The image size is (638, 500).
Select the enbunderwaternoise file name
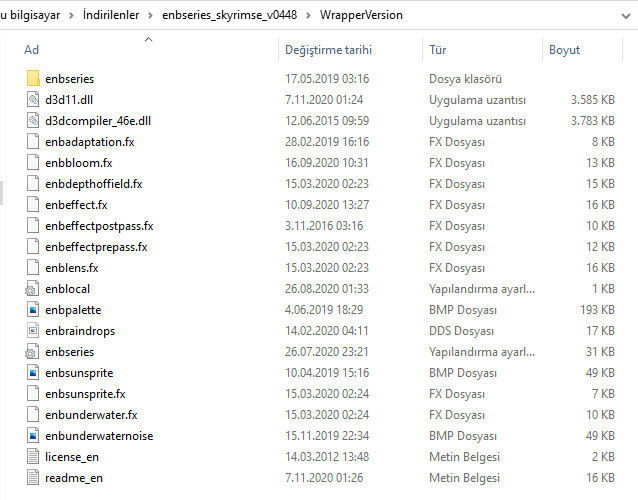(99, 436)
